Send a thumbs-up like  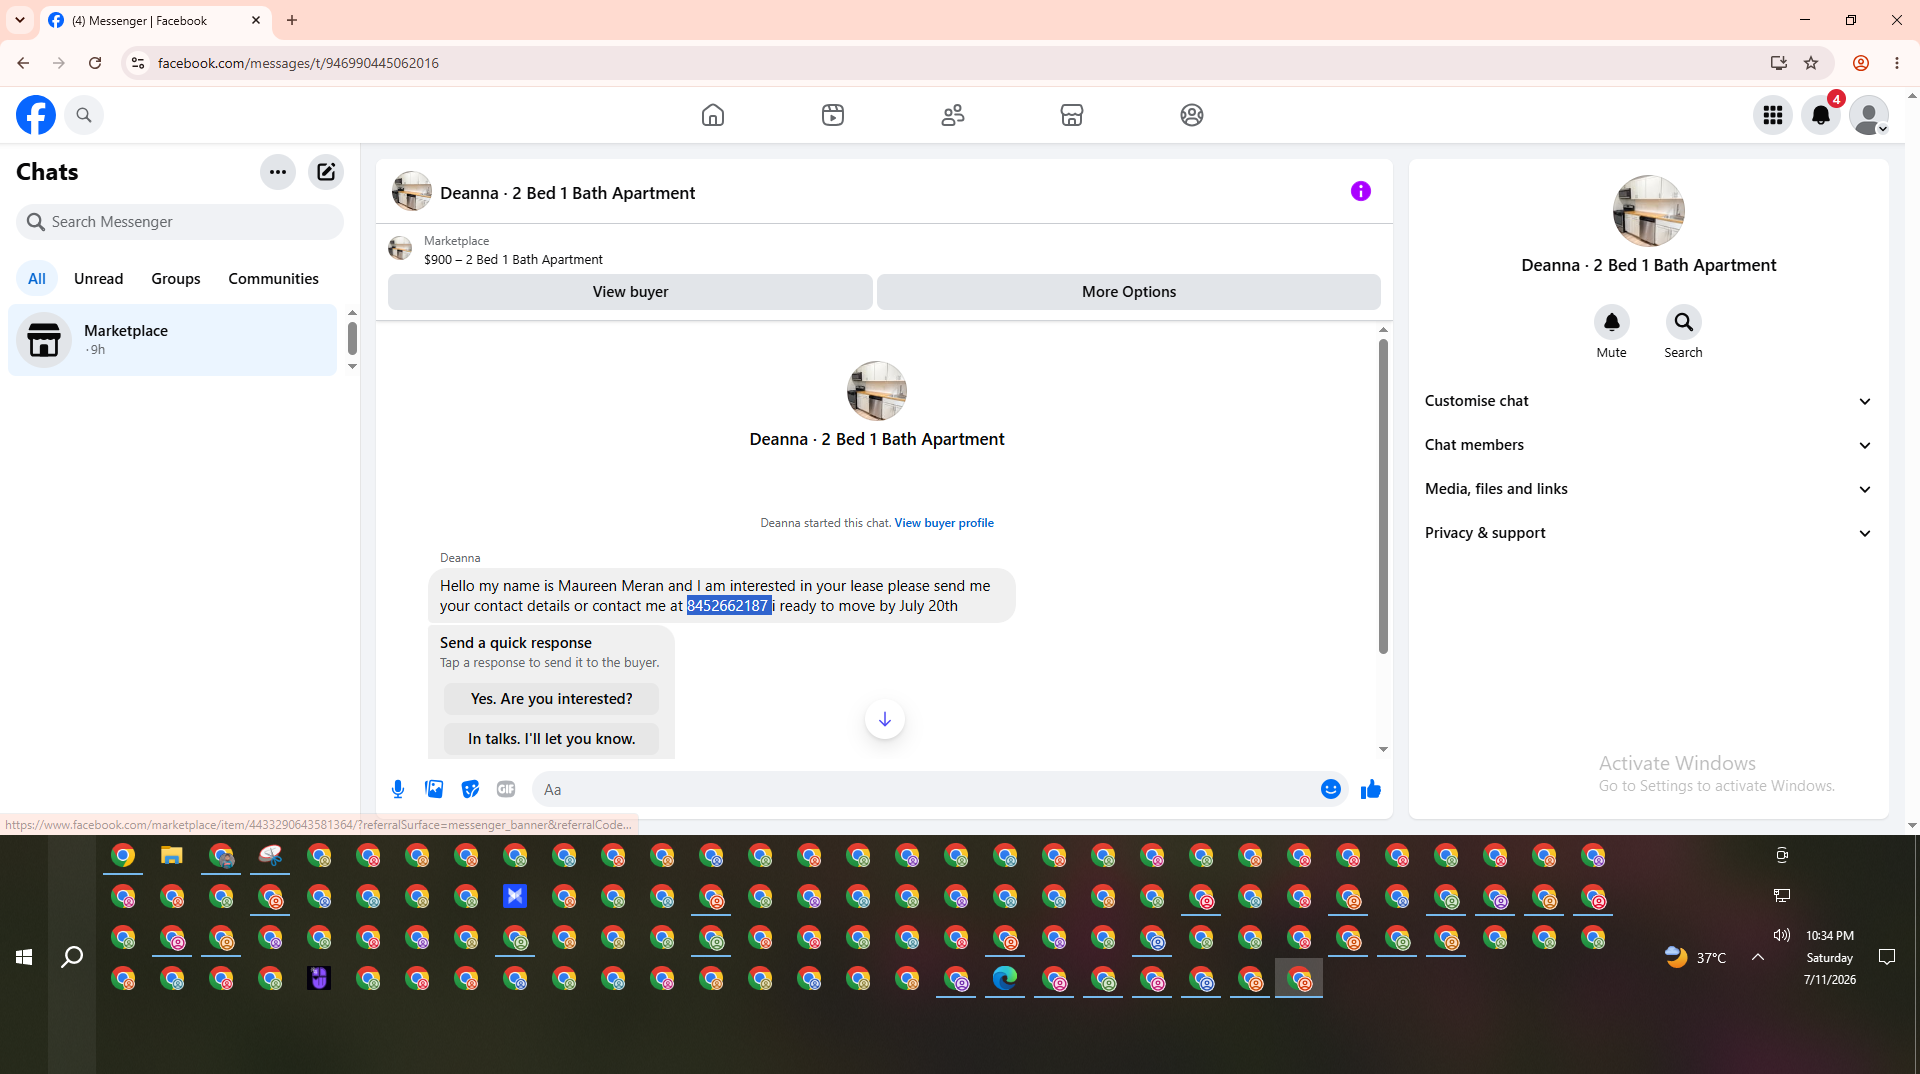click(1370, 789)
